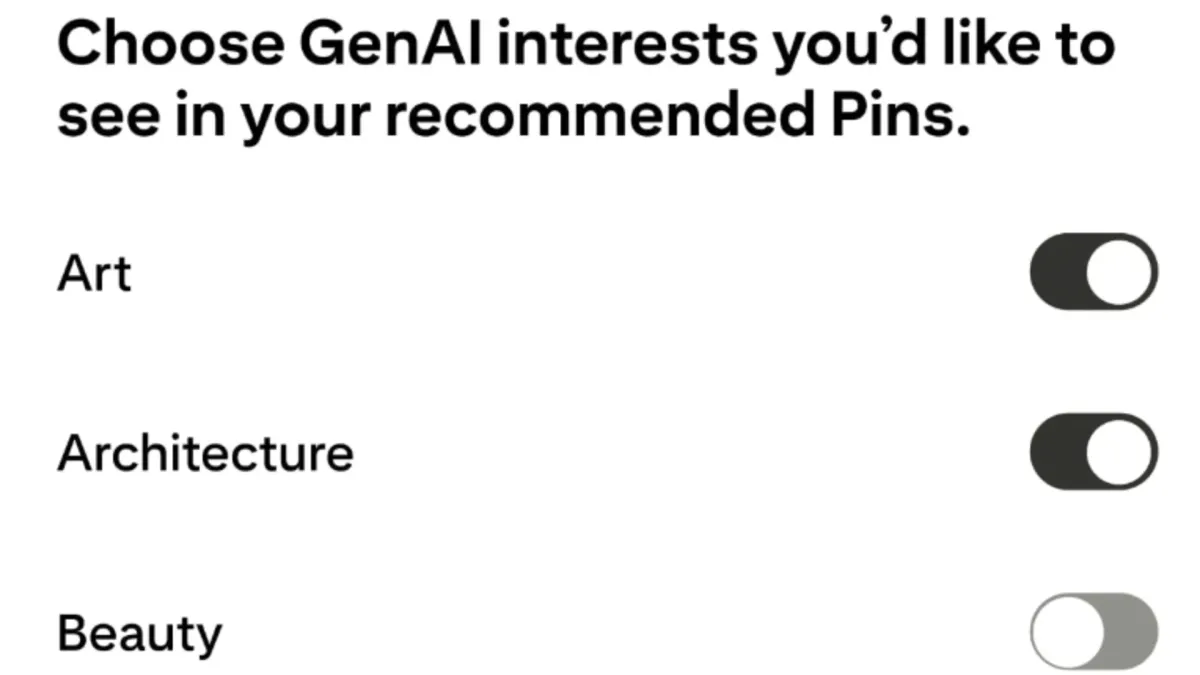
Task: Deactivate Architecture in recommended Pins
Action: point(1093,452)
